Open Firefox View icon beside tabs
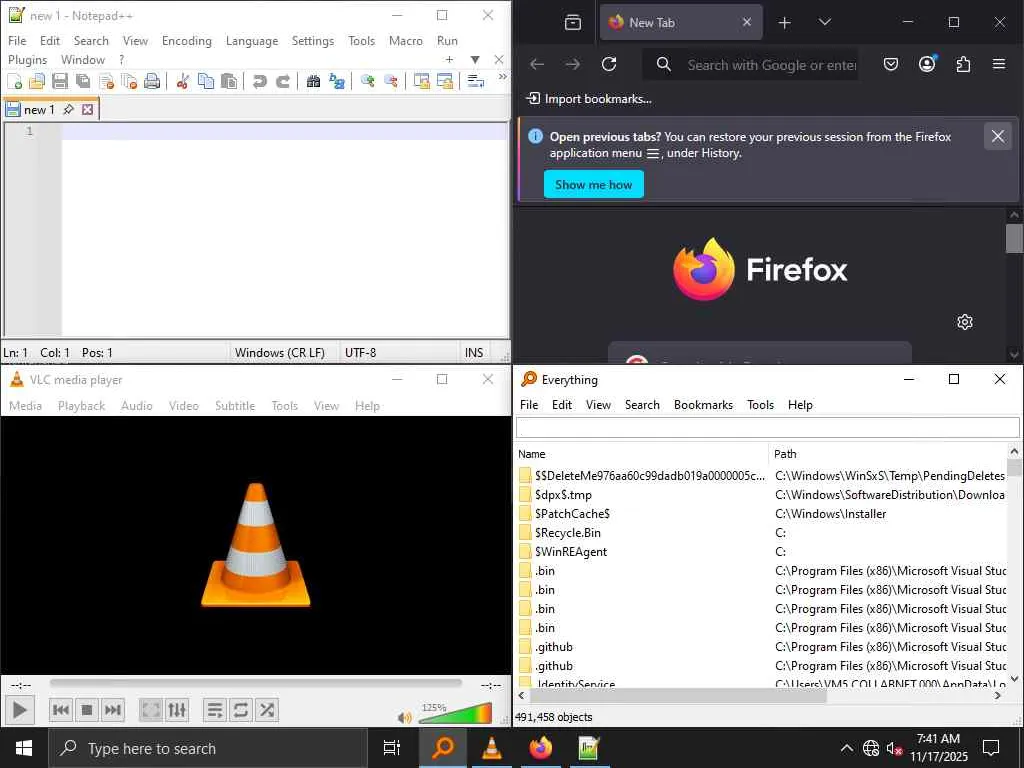 (573, 23)
